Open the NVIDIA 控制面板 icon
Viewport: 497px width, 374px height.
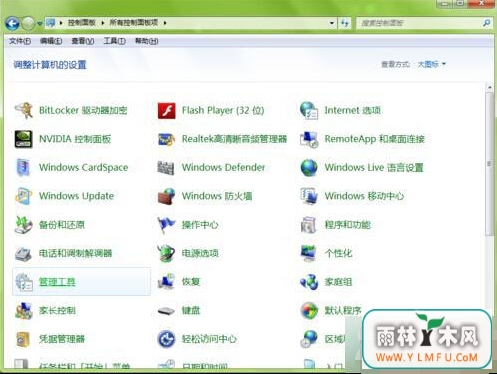(x=24, y=139)
